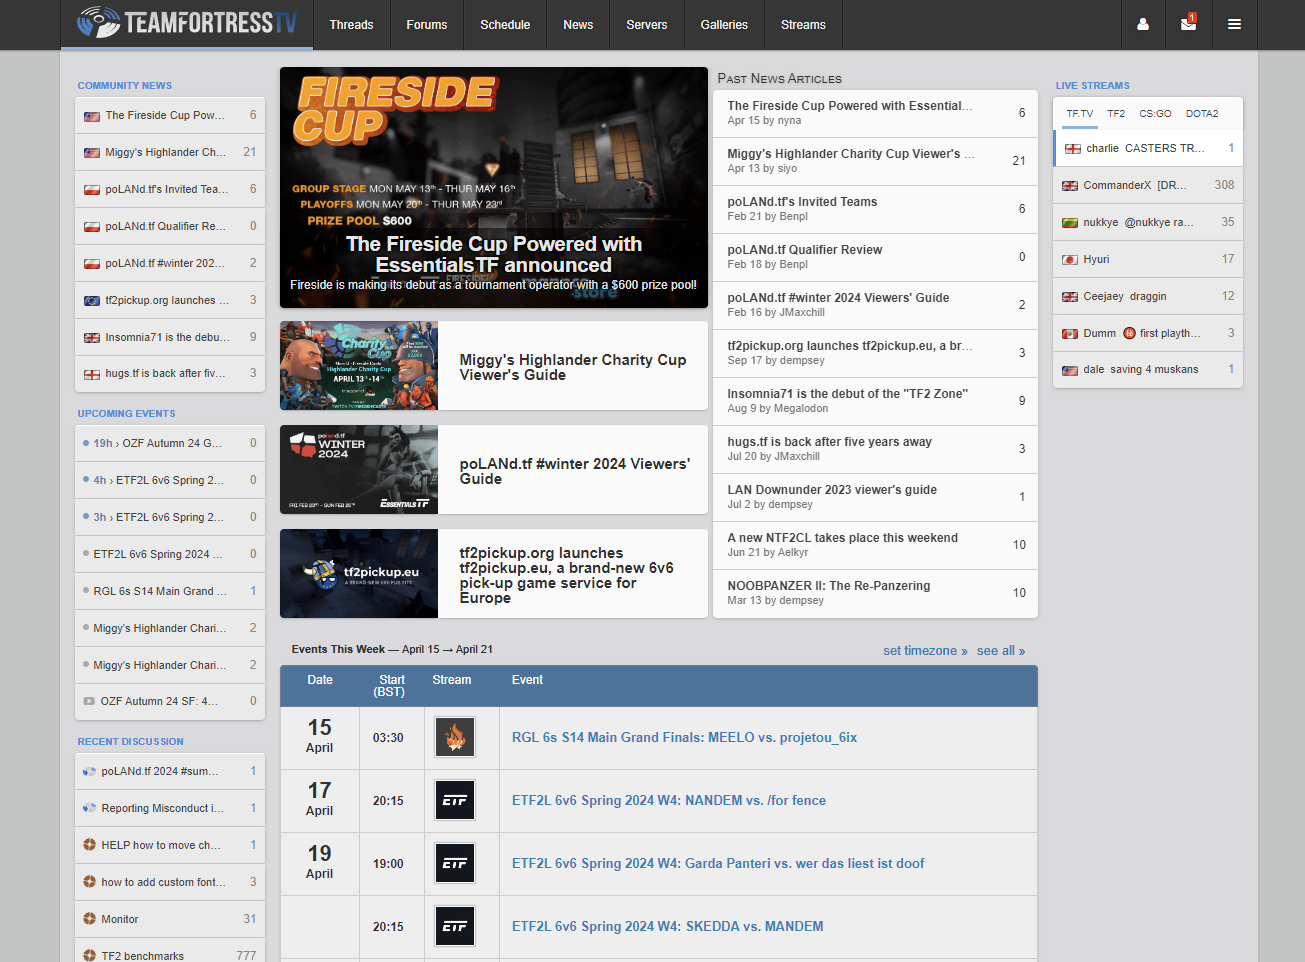Open the user account icon
The image size is (1305, 962).
pyautogui.click(x=1142, y=24)
